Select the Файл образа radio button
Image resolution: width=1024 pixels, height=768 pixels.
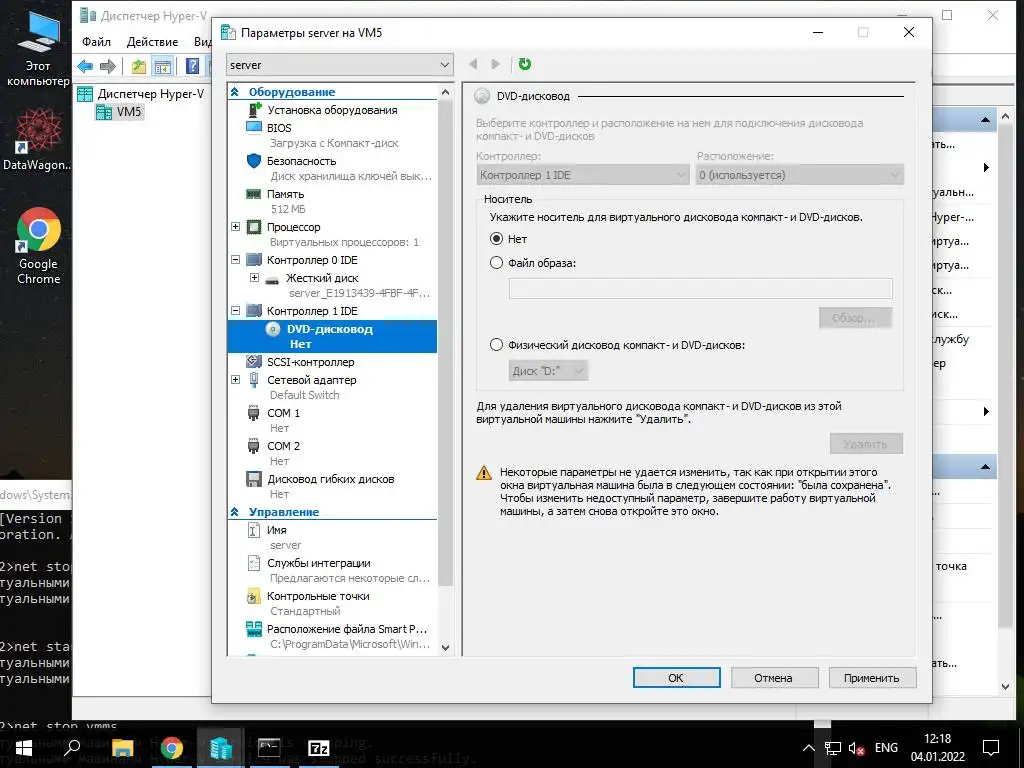click(496, 263)
